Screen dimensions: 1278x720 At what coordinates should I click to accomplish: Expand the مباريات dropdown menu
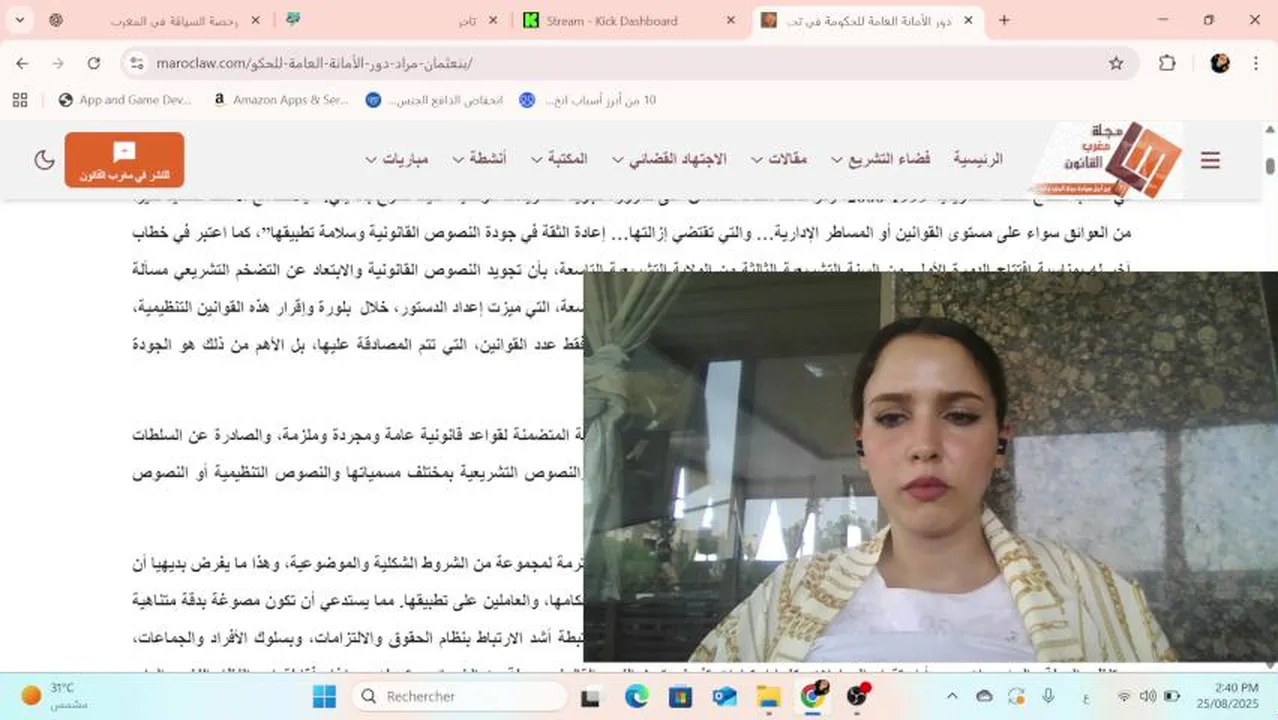(x=397, y=160)
